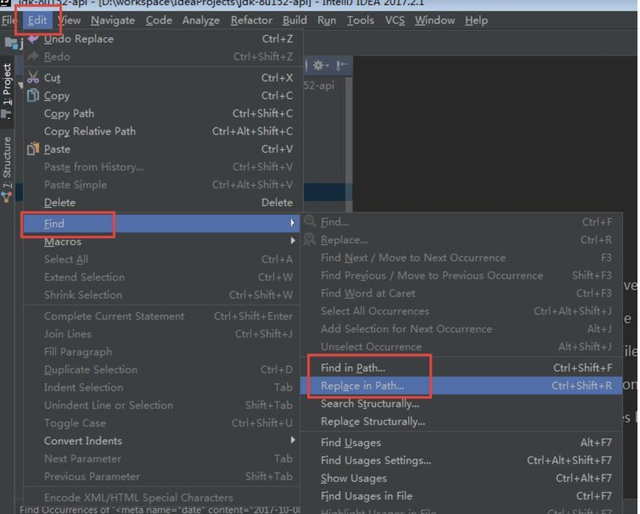Choose Replace Structurally...

462,421
